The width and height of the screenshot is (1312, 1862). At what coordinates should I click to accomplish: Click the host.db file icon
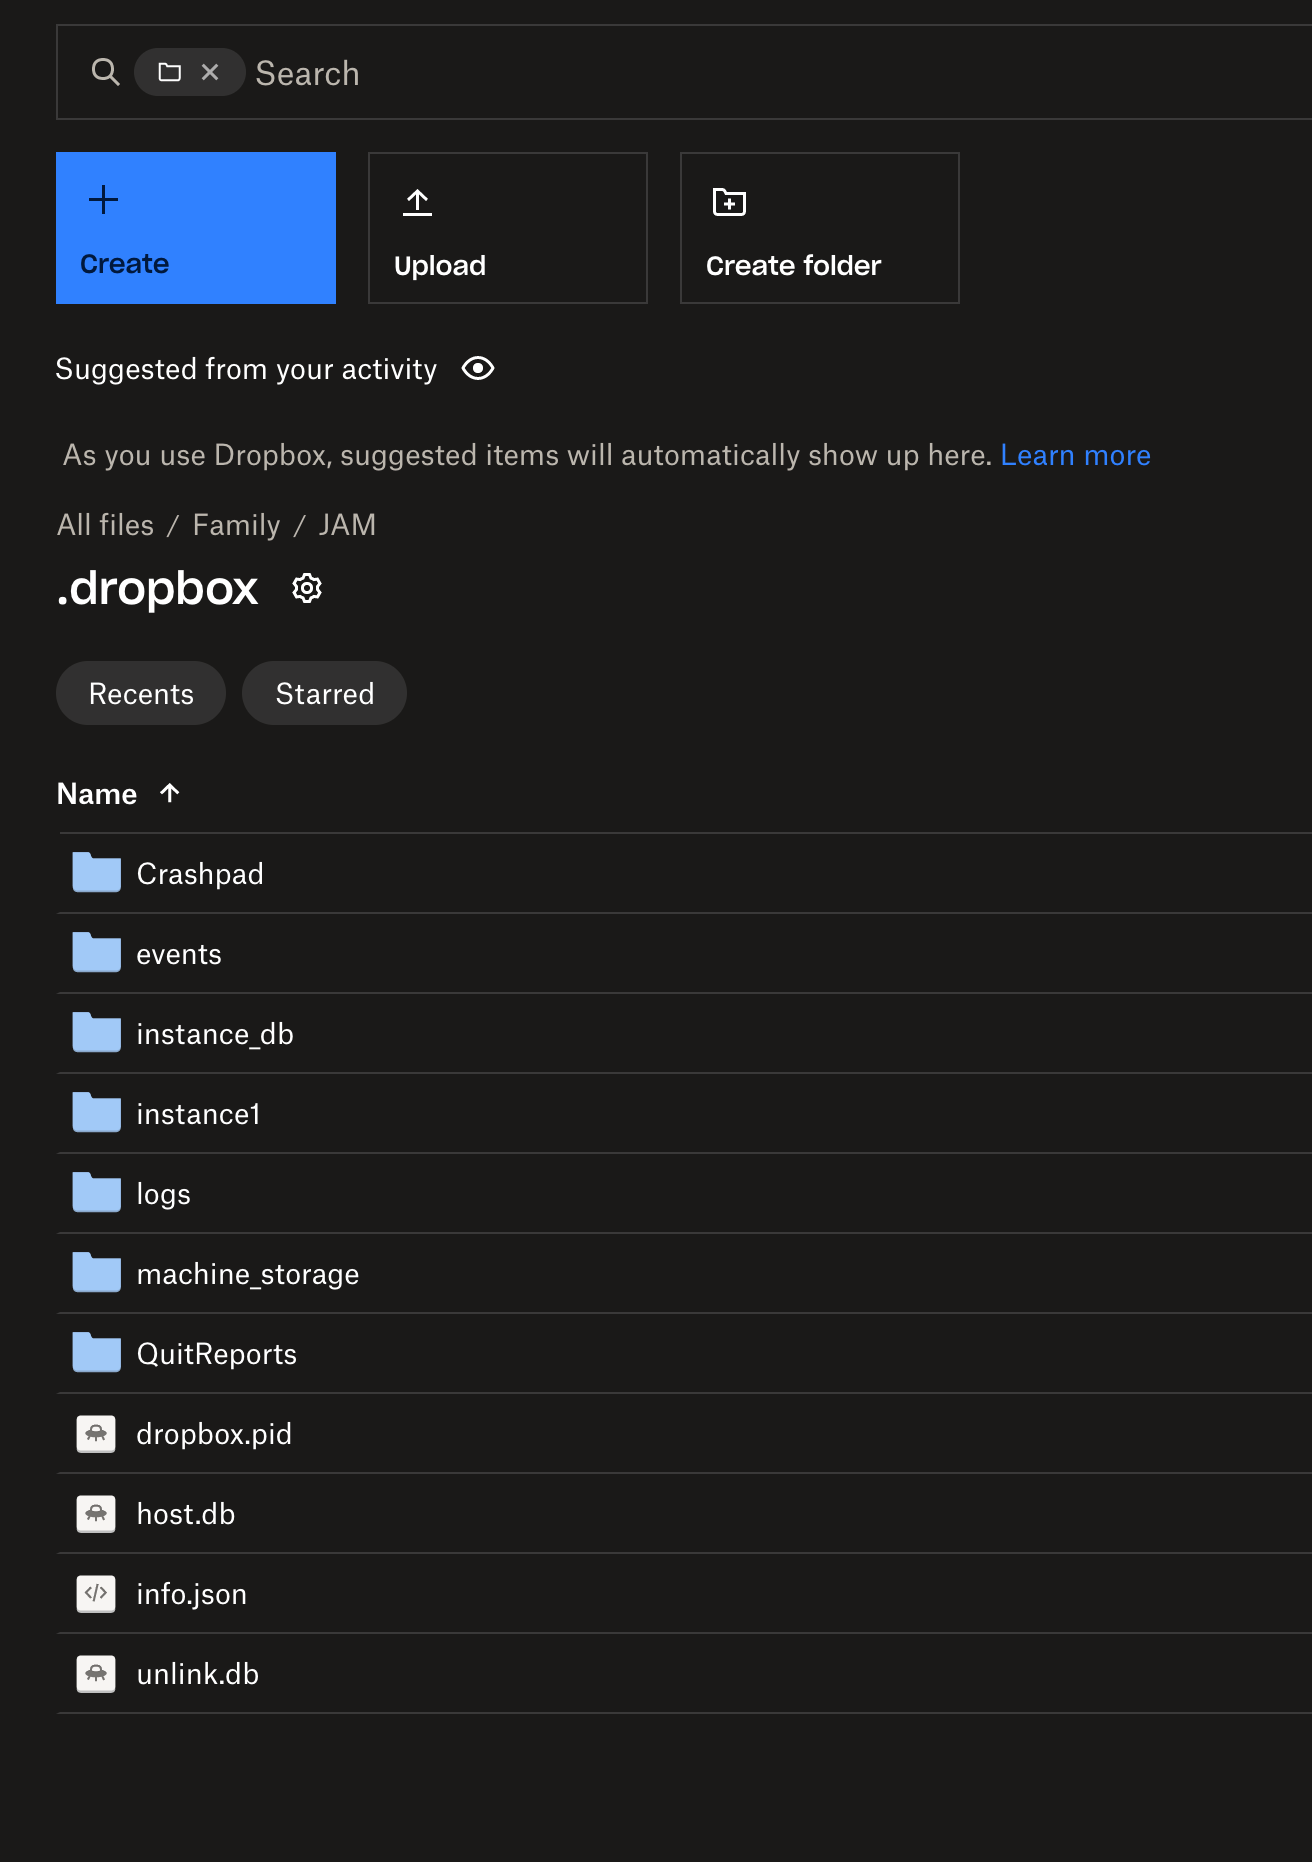(96, 1514)
